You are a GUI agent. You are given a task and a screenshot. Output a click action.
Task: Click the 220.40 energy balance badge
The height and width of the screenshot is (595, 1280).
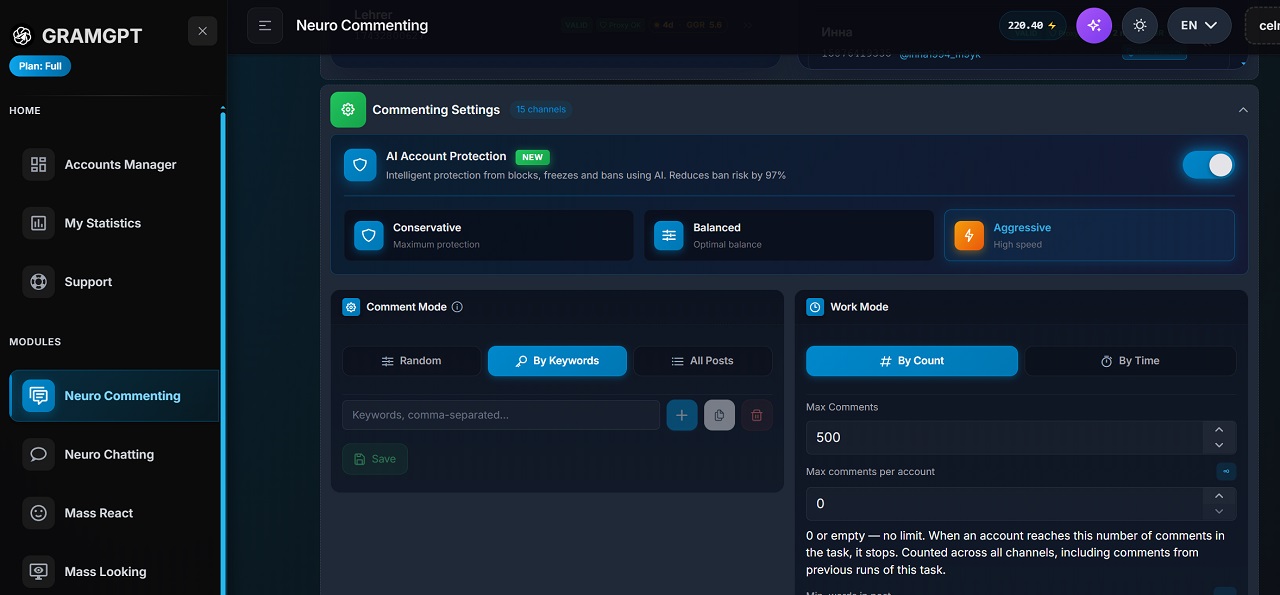pyautogui.click(x=1032, y=25)
